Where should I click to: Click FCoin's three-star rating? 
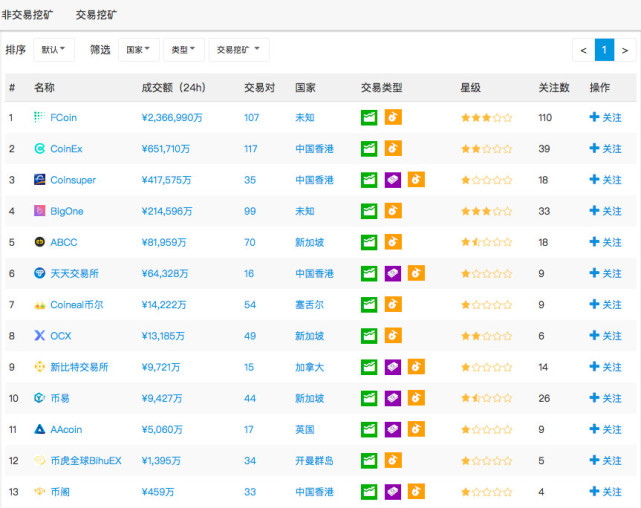coord(486,118)
